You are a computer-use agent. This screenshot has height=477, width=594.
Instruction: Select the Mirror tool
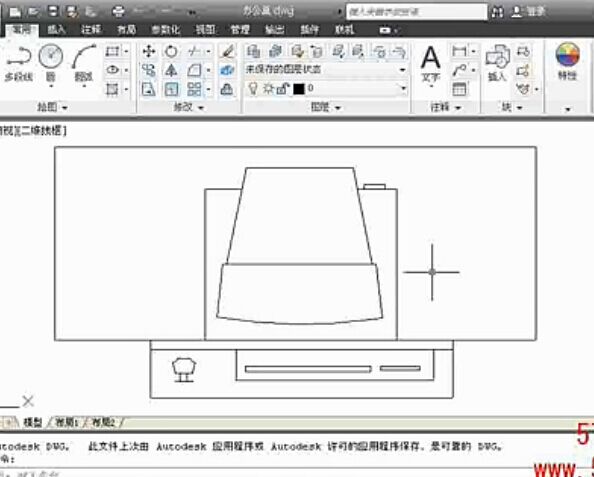(x=171, y=70)
